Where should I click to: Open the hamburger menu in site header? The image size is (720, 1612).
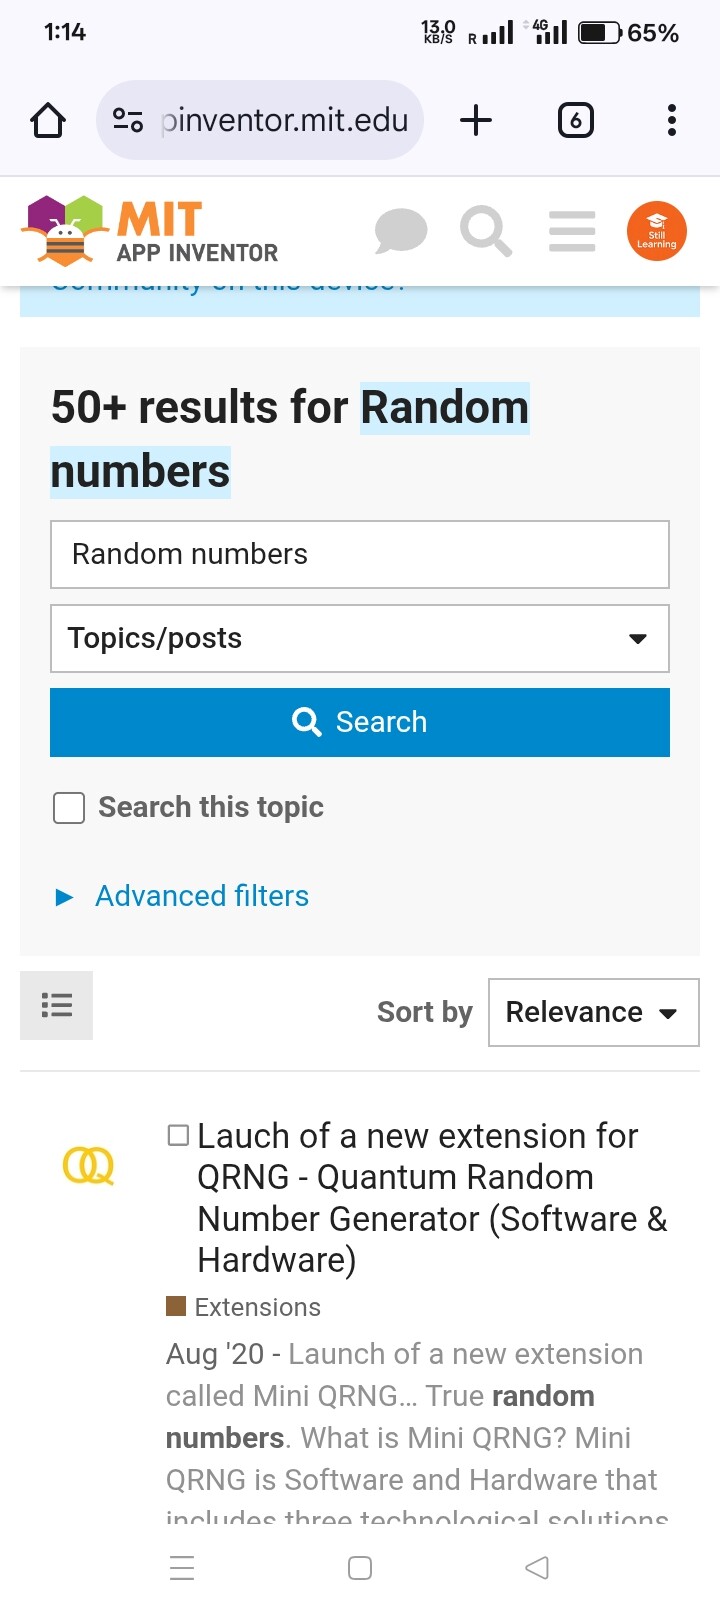point(572,232)
